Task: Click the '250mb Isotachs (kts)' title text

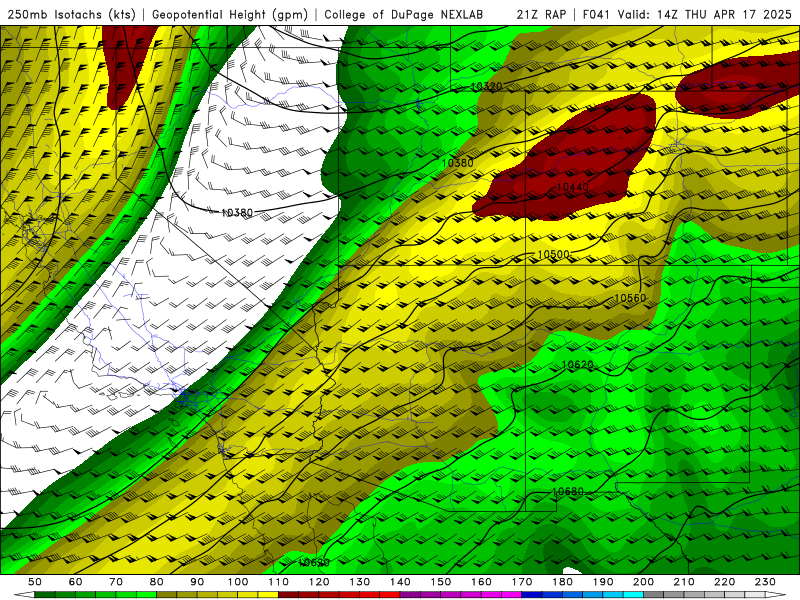Action: tap(72, 14)
